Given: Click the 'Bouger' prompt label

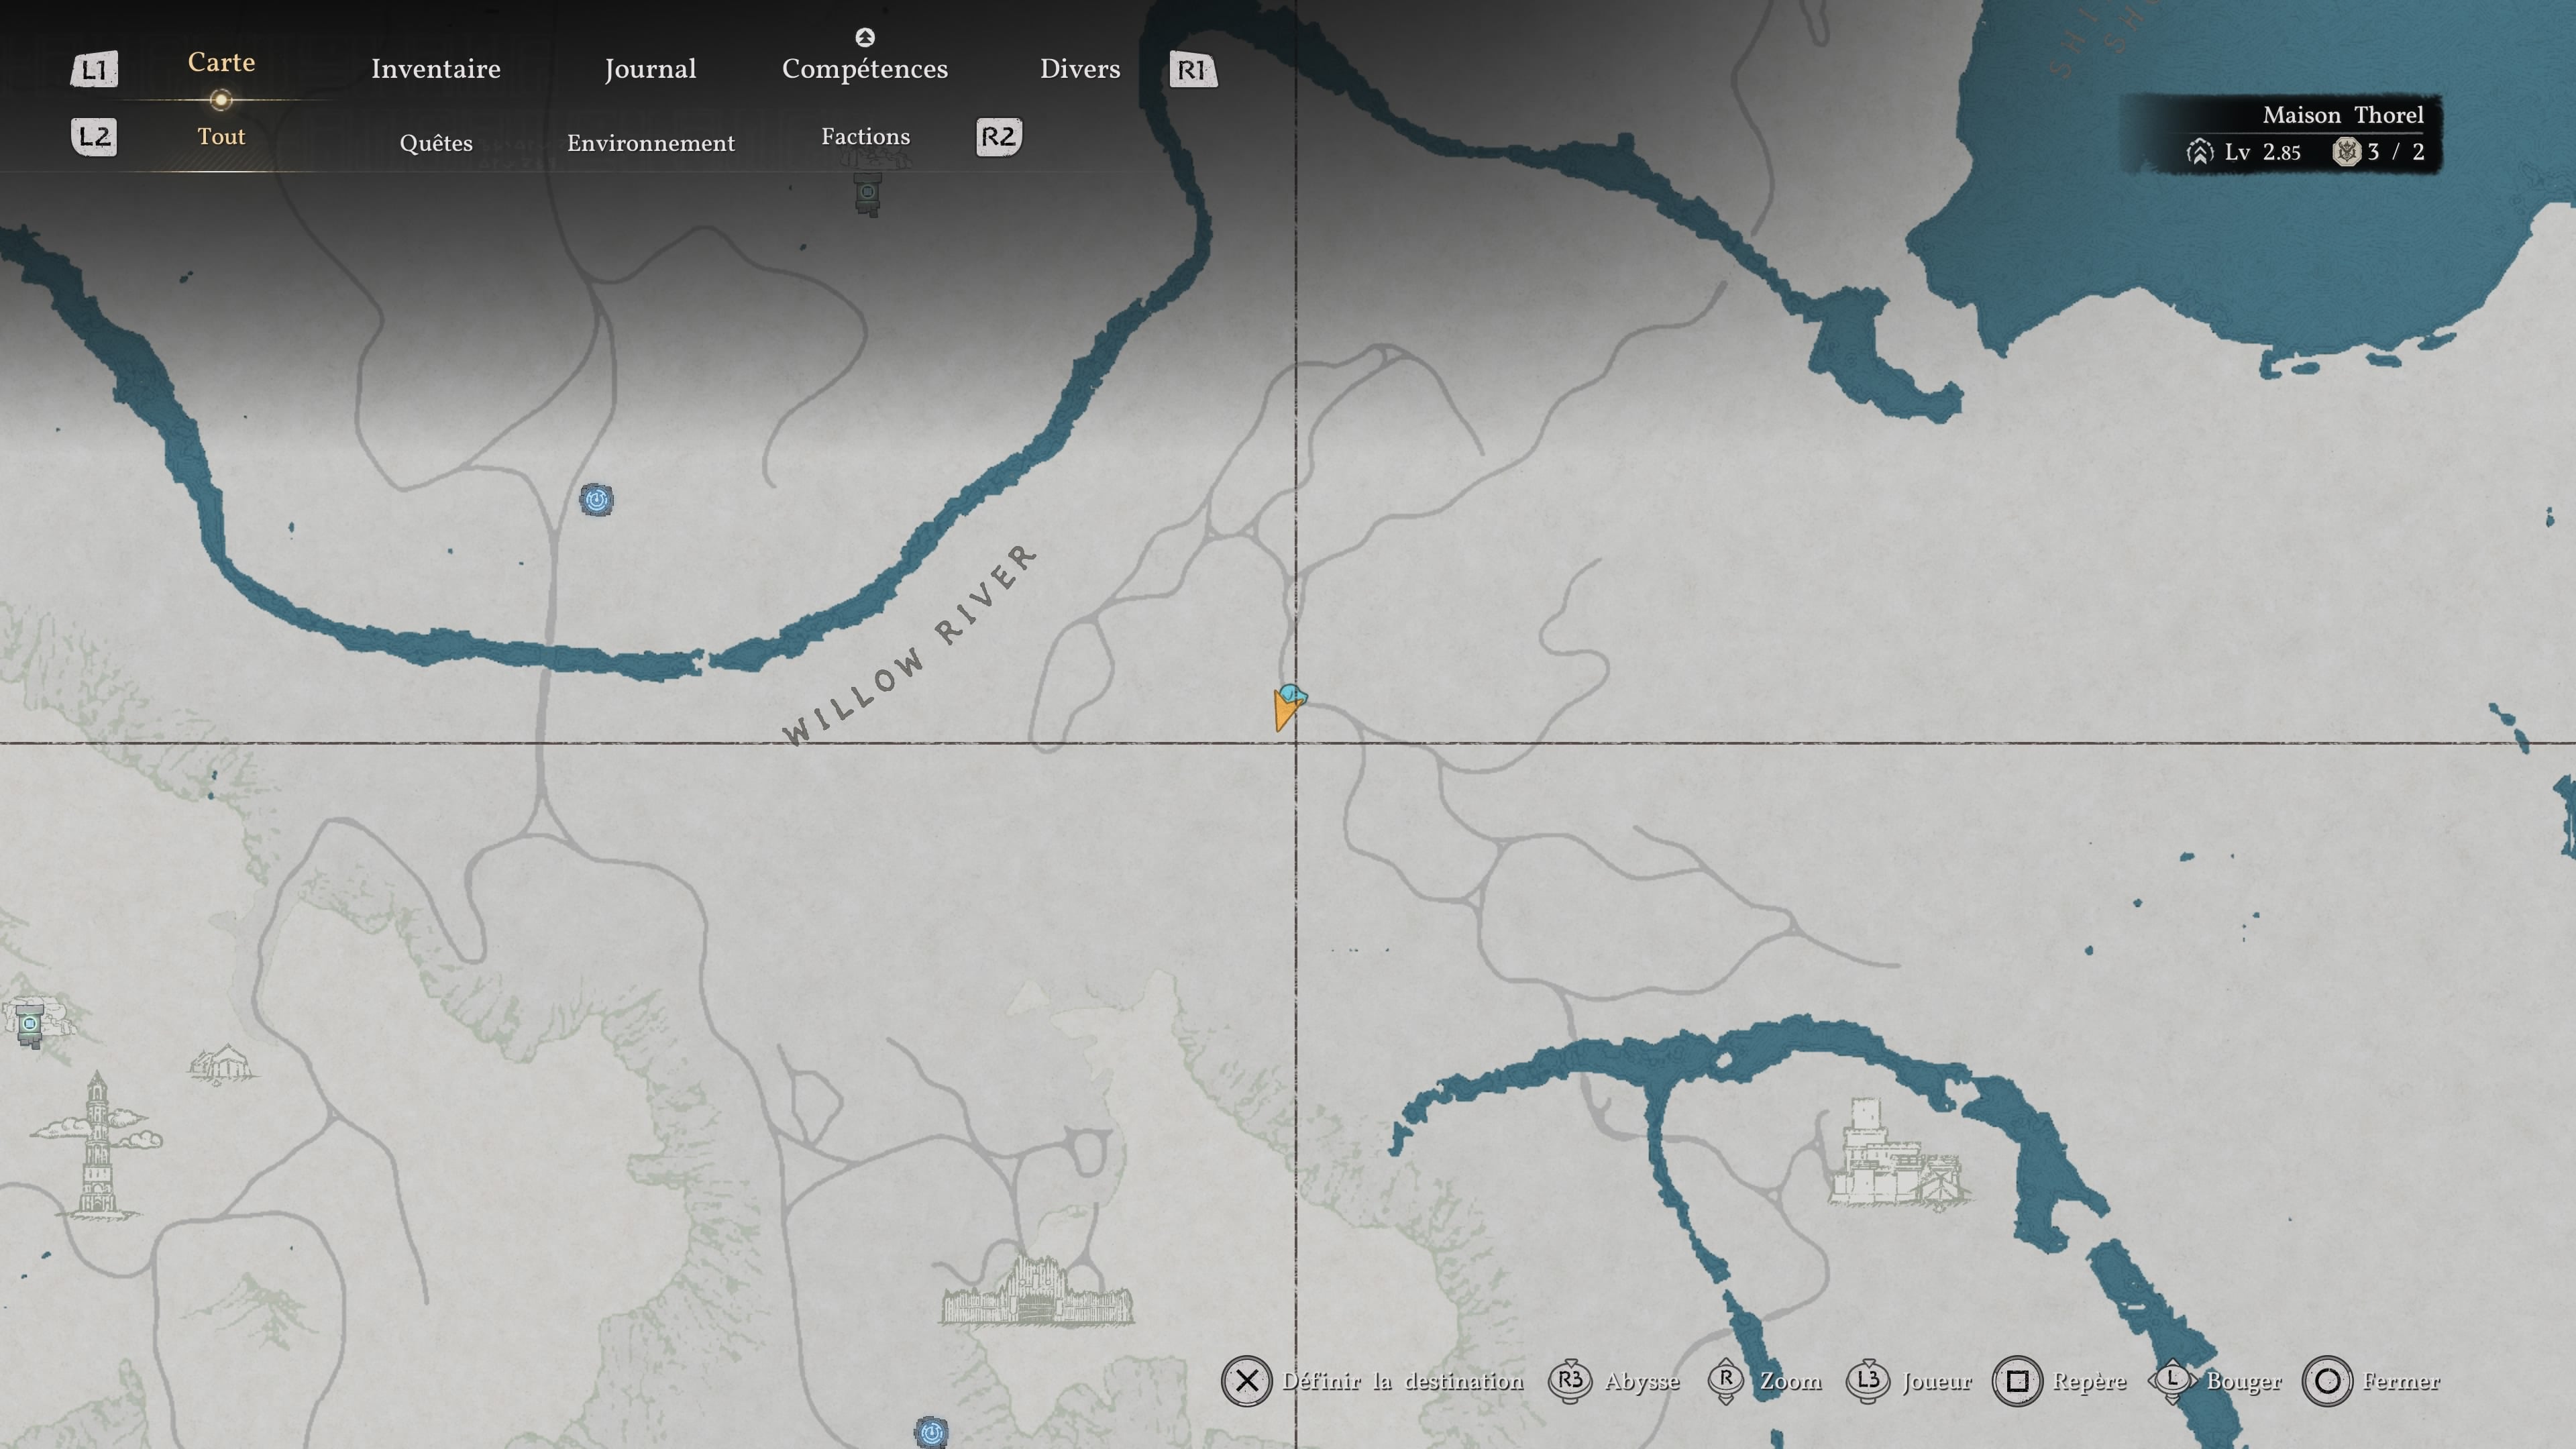Looking at the screenshot, I should click(x=2244, y=1382).
